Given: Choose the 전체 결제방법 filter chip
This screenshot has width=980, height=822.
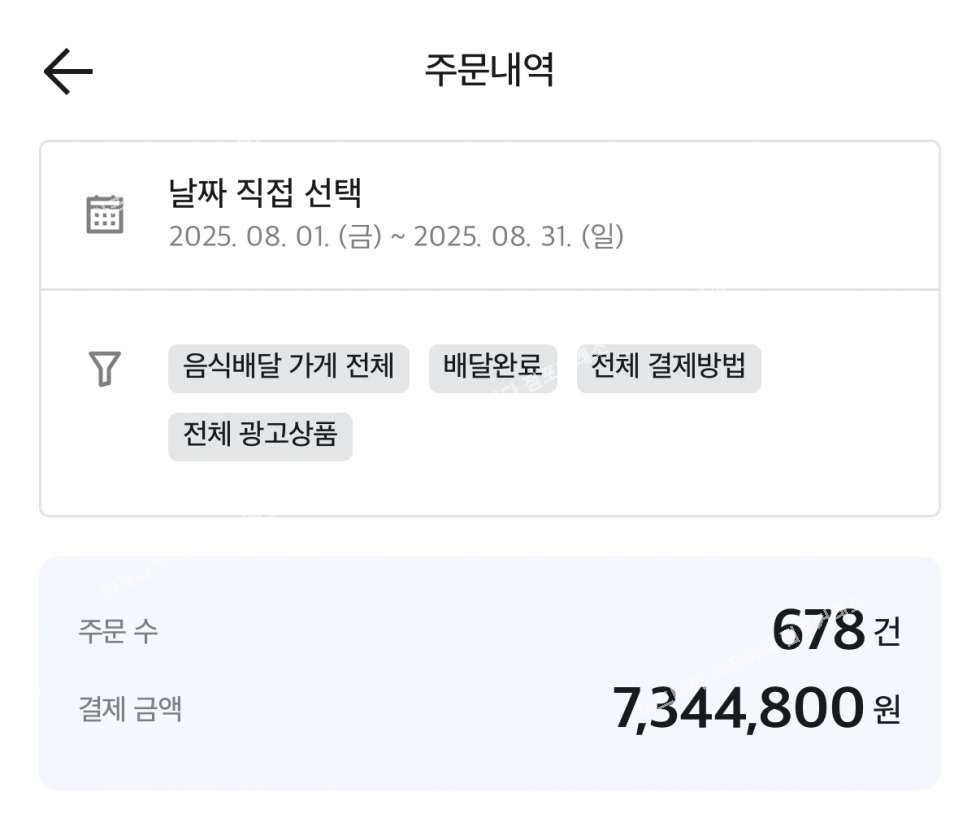Looking at the screenshot, I should [x=668, y=367].
